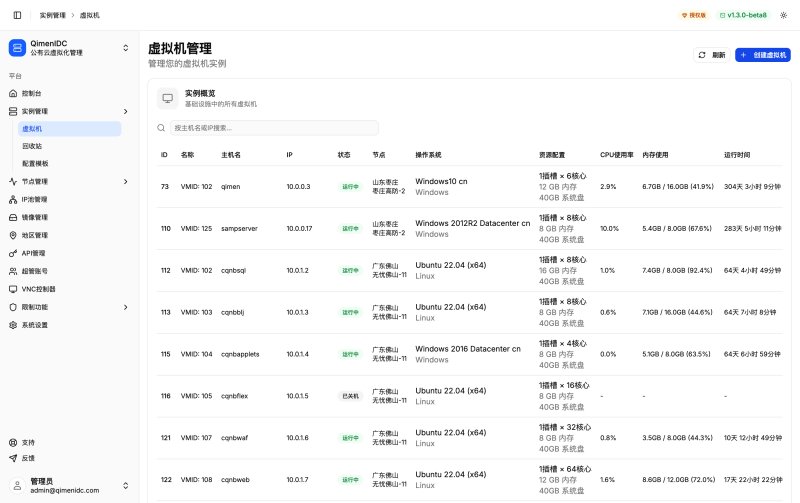
Task: Click the 创建虚拟机 button
Action: [x=763, y=55]
